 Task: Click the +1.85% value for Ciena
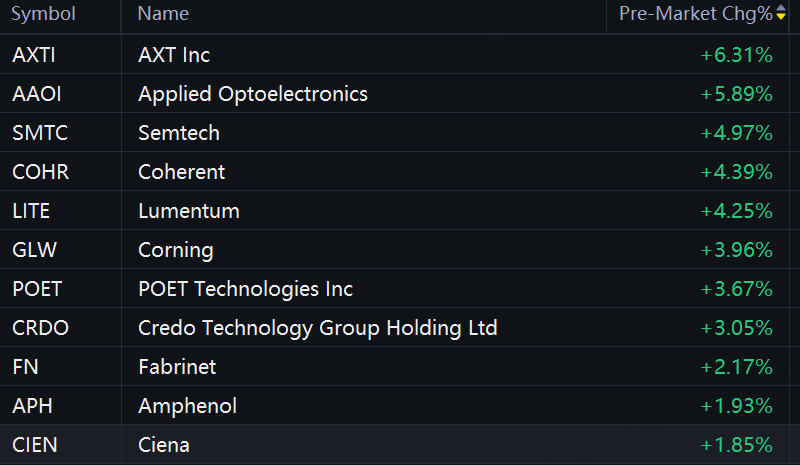[x=736, y=445]
